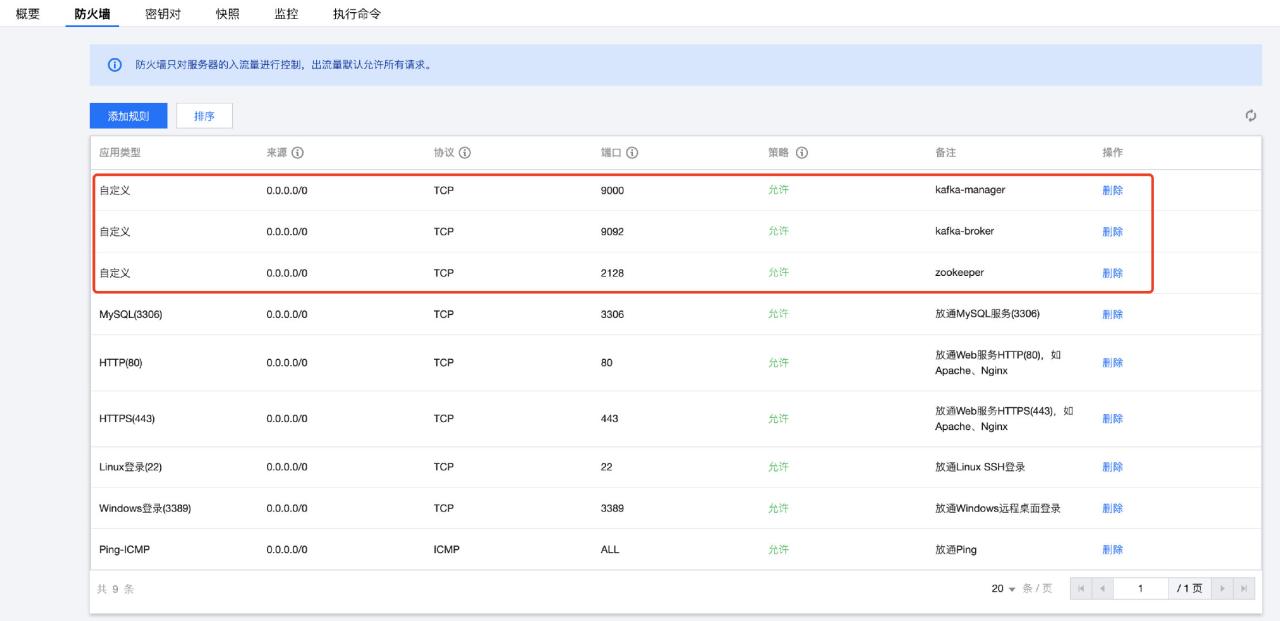Open the 监控 tab
This screenshot has width=1280, height=621.
286,13
